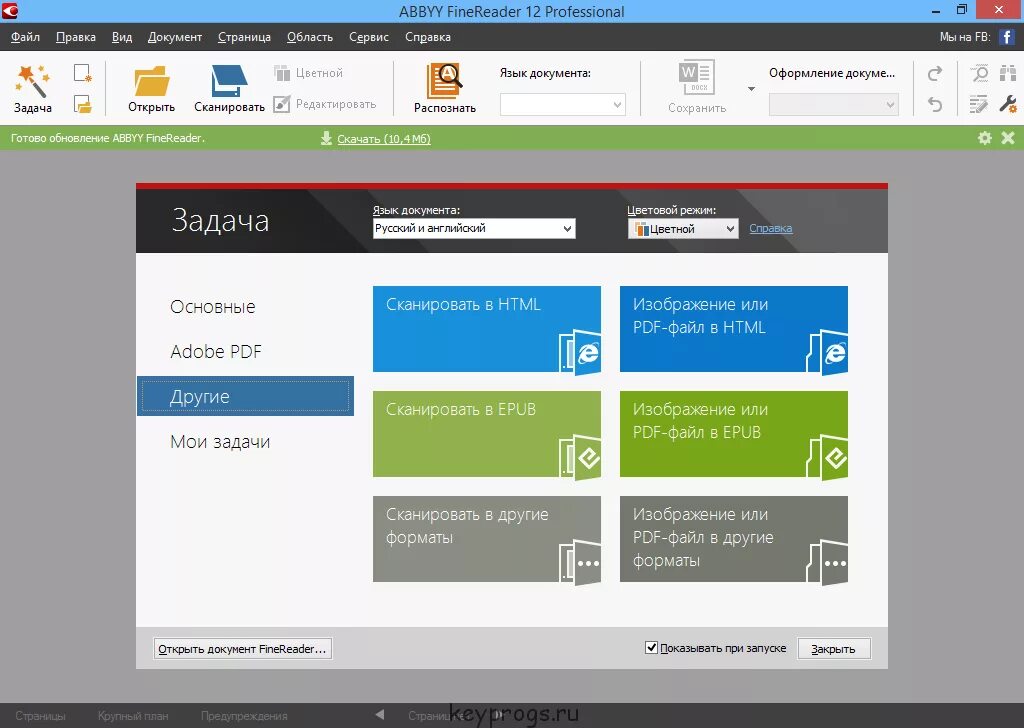The width and height of the screenshot is (1024, 728).
Task: Start Сканировать в другие форматы task
Action: (x=487, y=539)
